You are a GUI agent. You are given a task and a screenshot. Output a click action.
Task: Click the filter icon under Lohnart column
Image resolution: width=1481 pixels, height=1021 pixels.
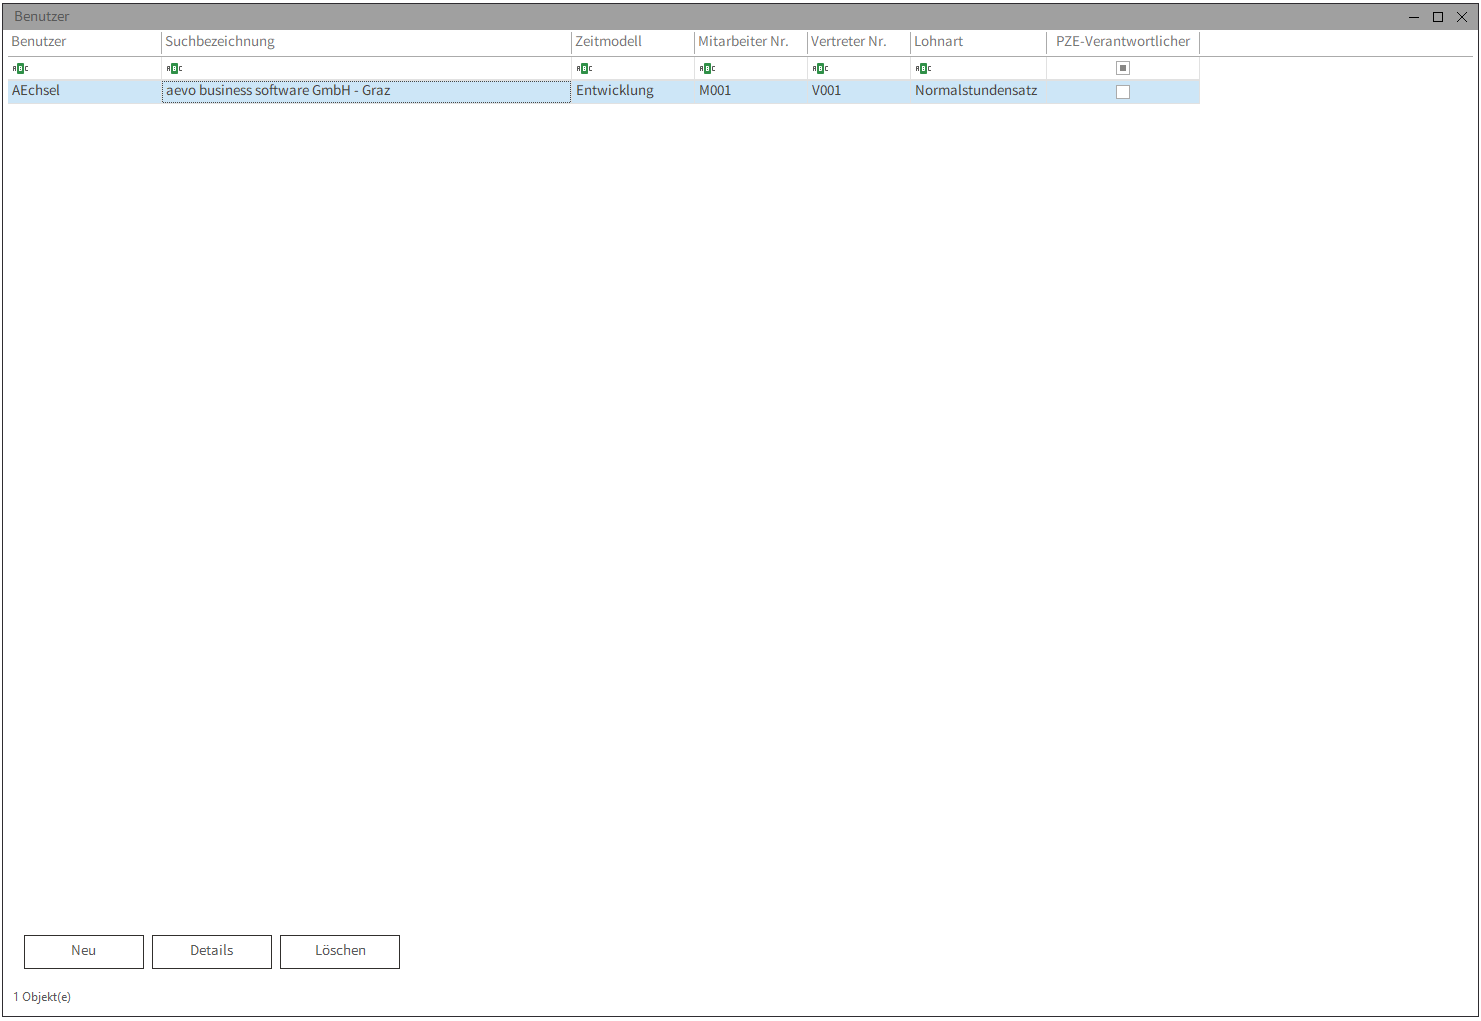coord(923,69)
